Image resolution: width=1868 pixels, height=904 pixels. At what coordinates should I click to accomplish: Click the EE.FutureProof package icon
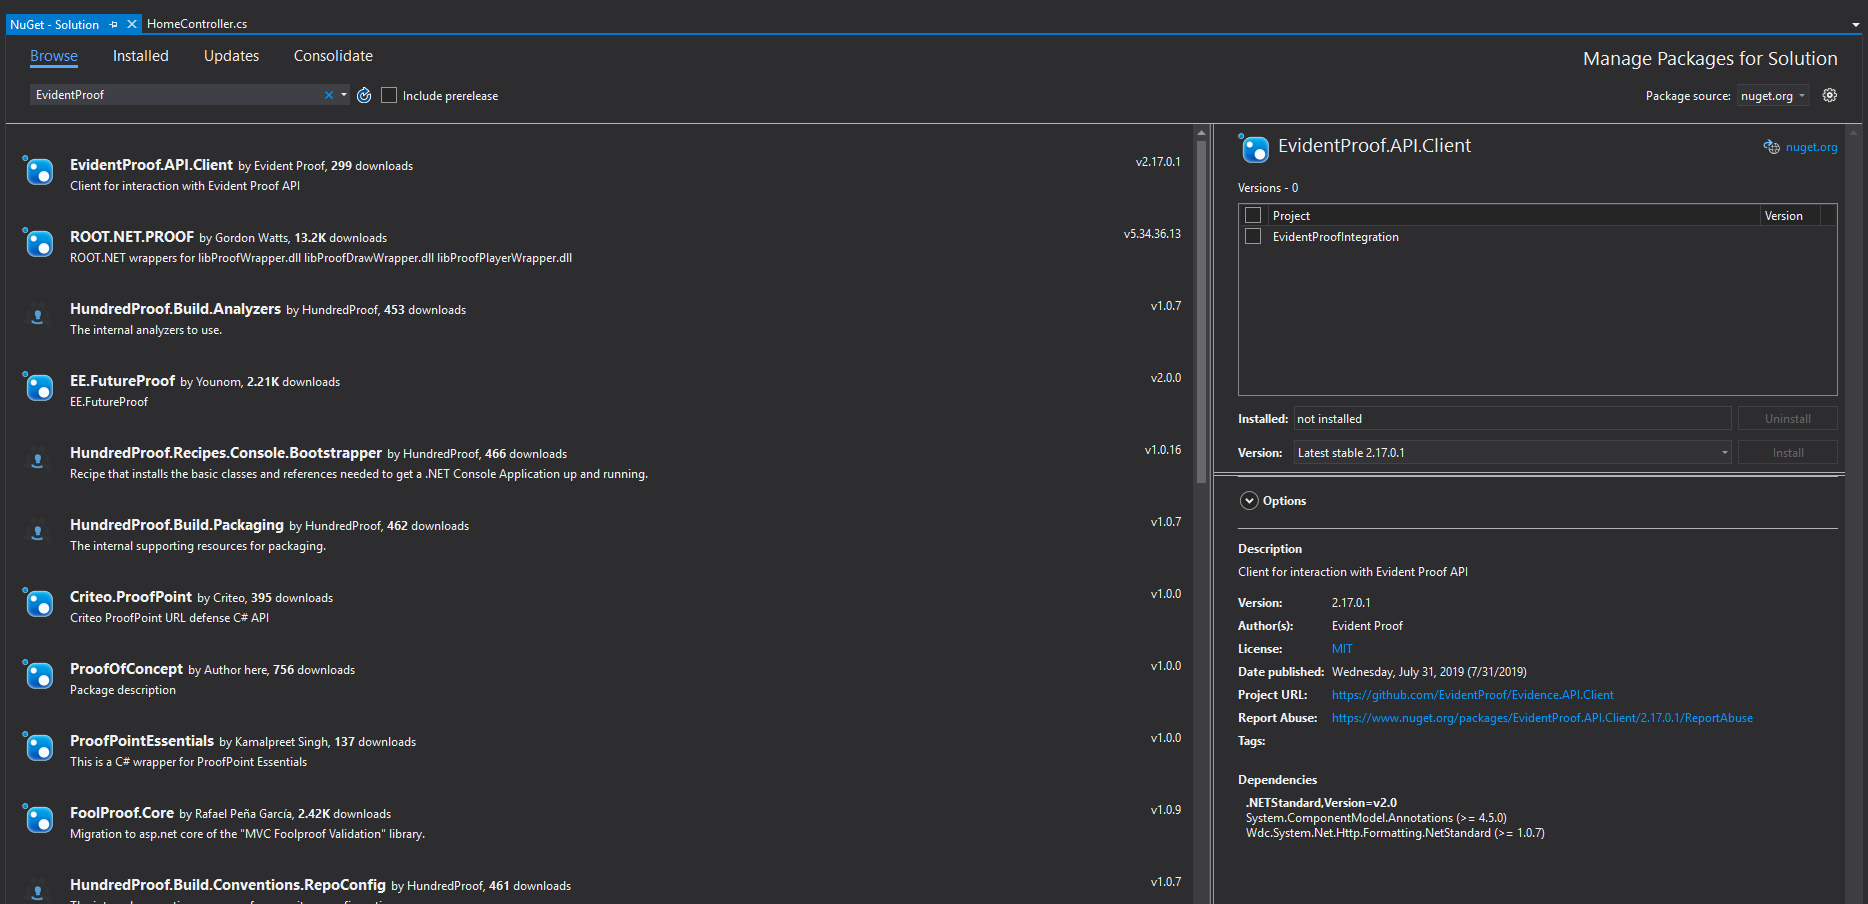[x=38, y=387]
